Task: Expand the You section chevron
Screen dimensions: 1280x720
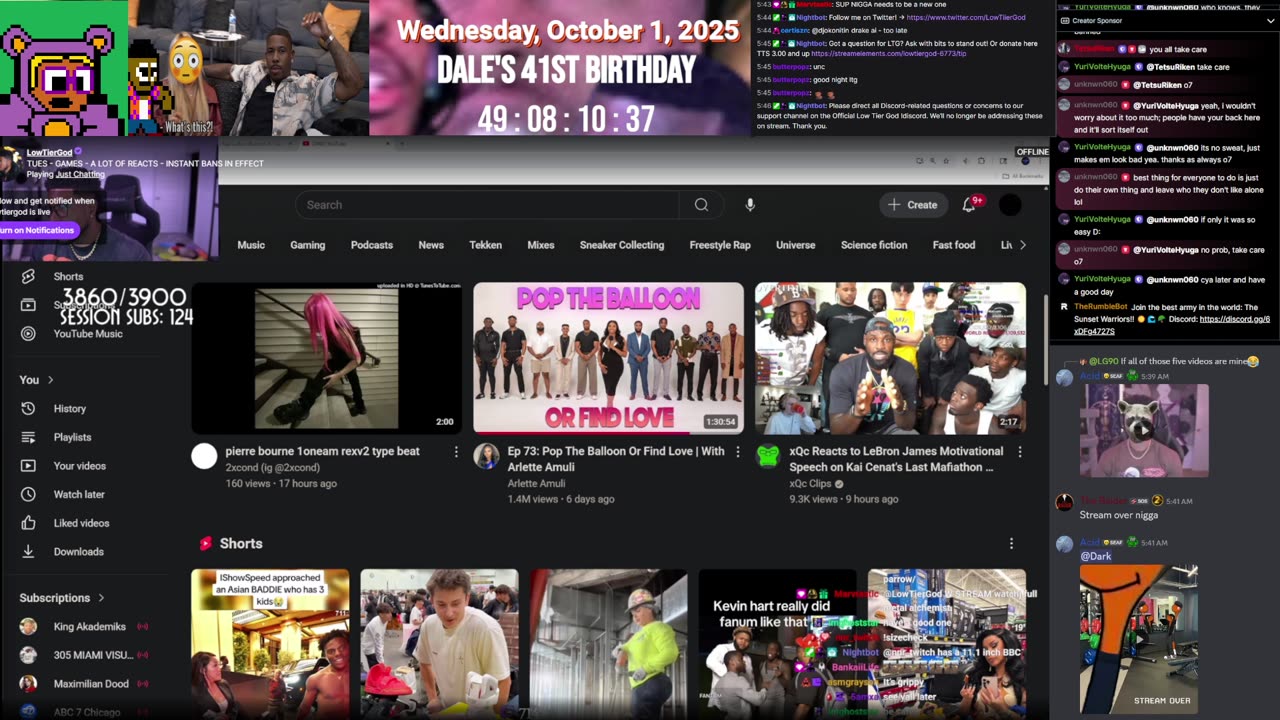Action: click(x=50, y=380)
